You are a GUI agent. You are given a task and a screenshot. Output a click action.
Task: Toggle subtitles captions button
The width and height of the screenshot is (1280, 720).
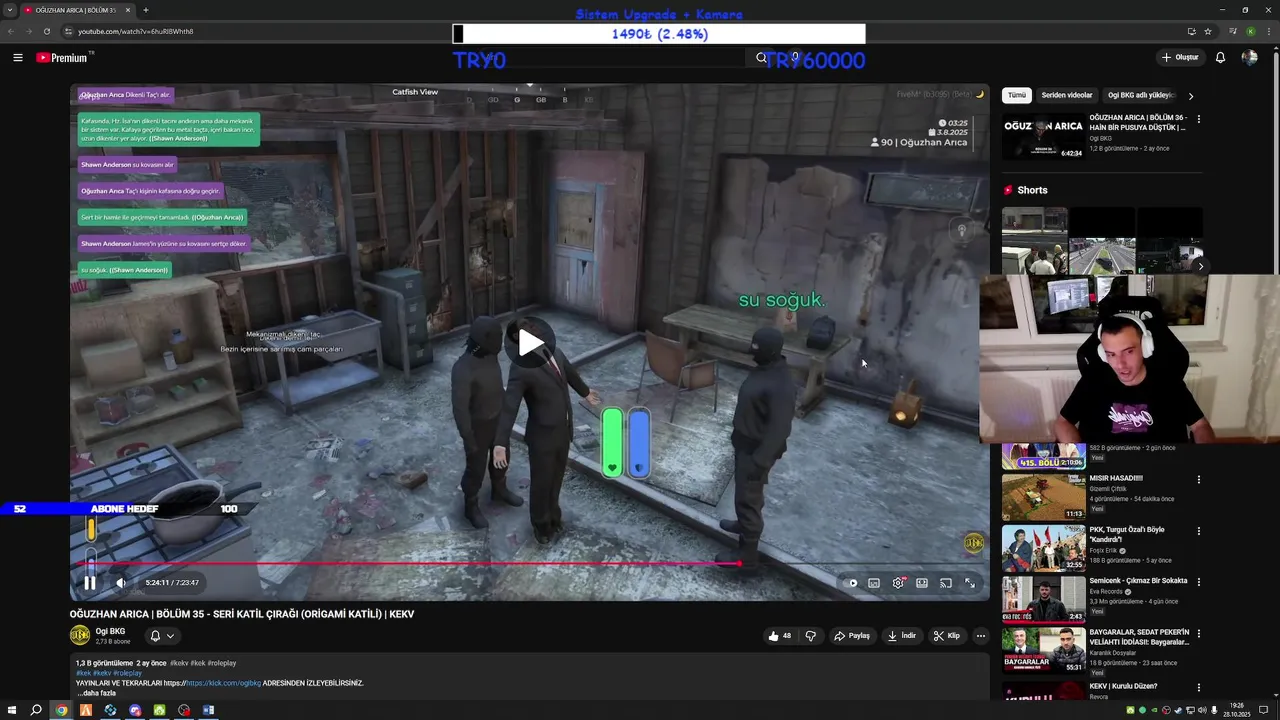(874, 583)
